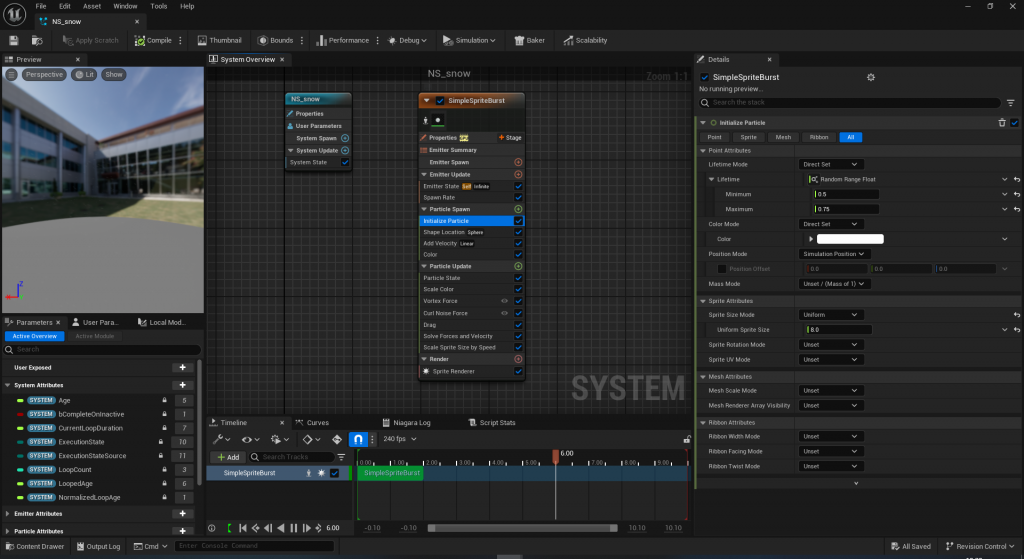Uncheck the Drag module in emitter stack

[518, 325]
